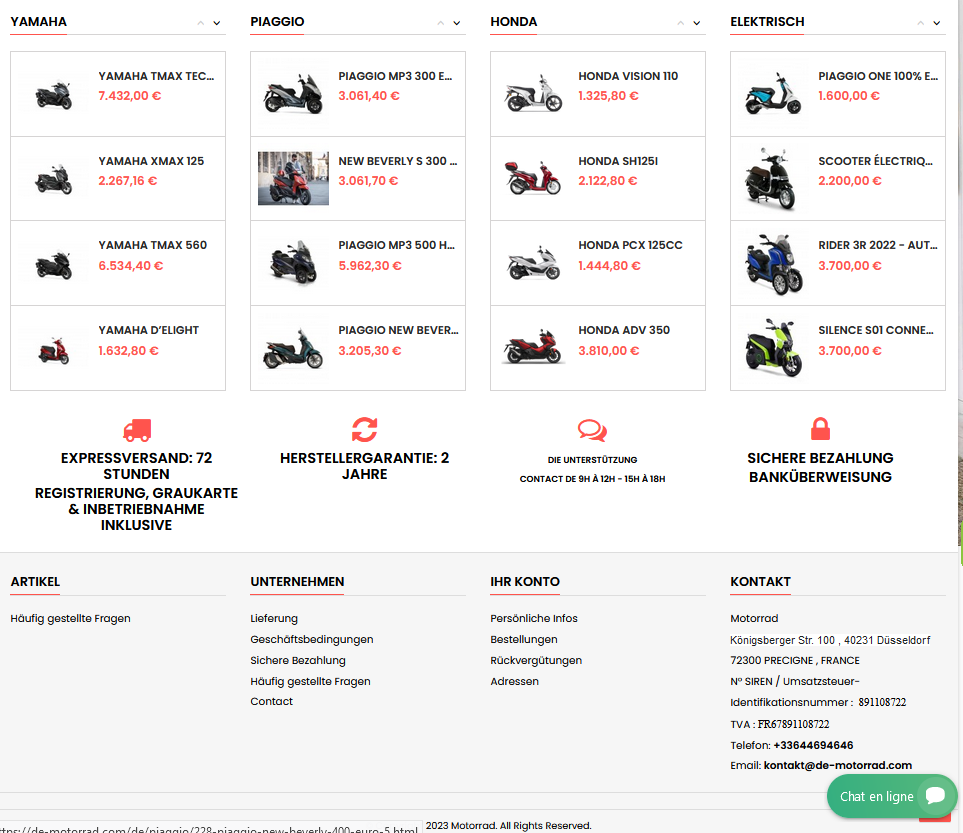Screen dimensions: 963x833
Task: Open the Geschäftsbedingungen footer link
Action: click(311, 639)
